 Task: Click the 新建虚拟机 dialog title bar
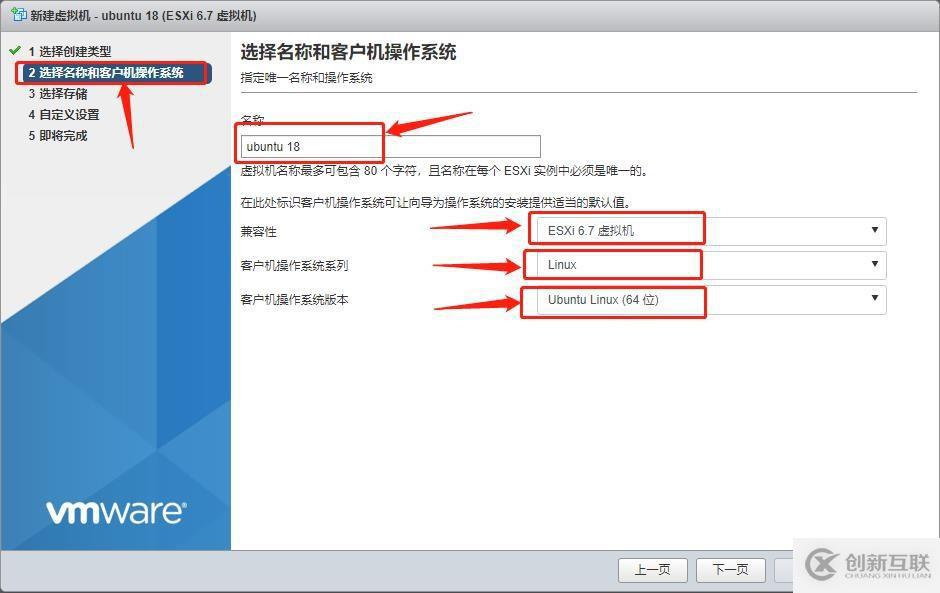tap(470, 15)
